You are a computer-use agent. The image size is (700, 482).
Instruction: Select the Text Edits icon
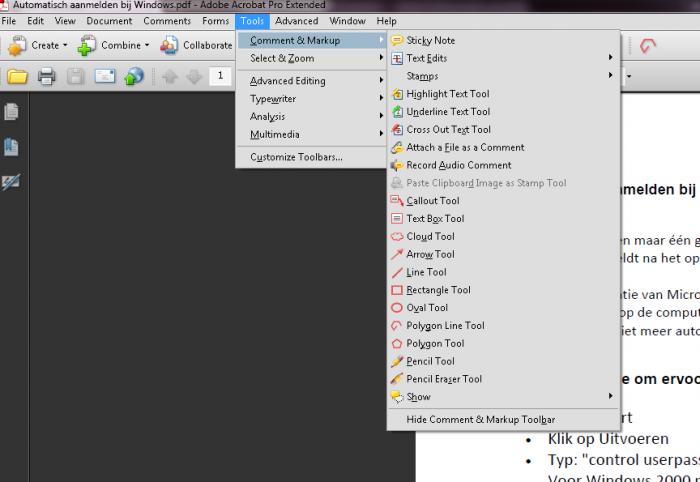397,58
